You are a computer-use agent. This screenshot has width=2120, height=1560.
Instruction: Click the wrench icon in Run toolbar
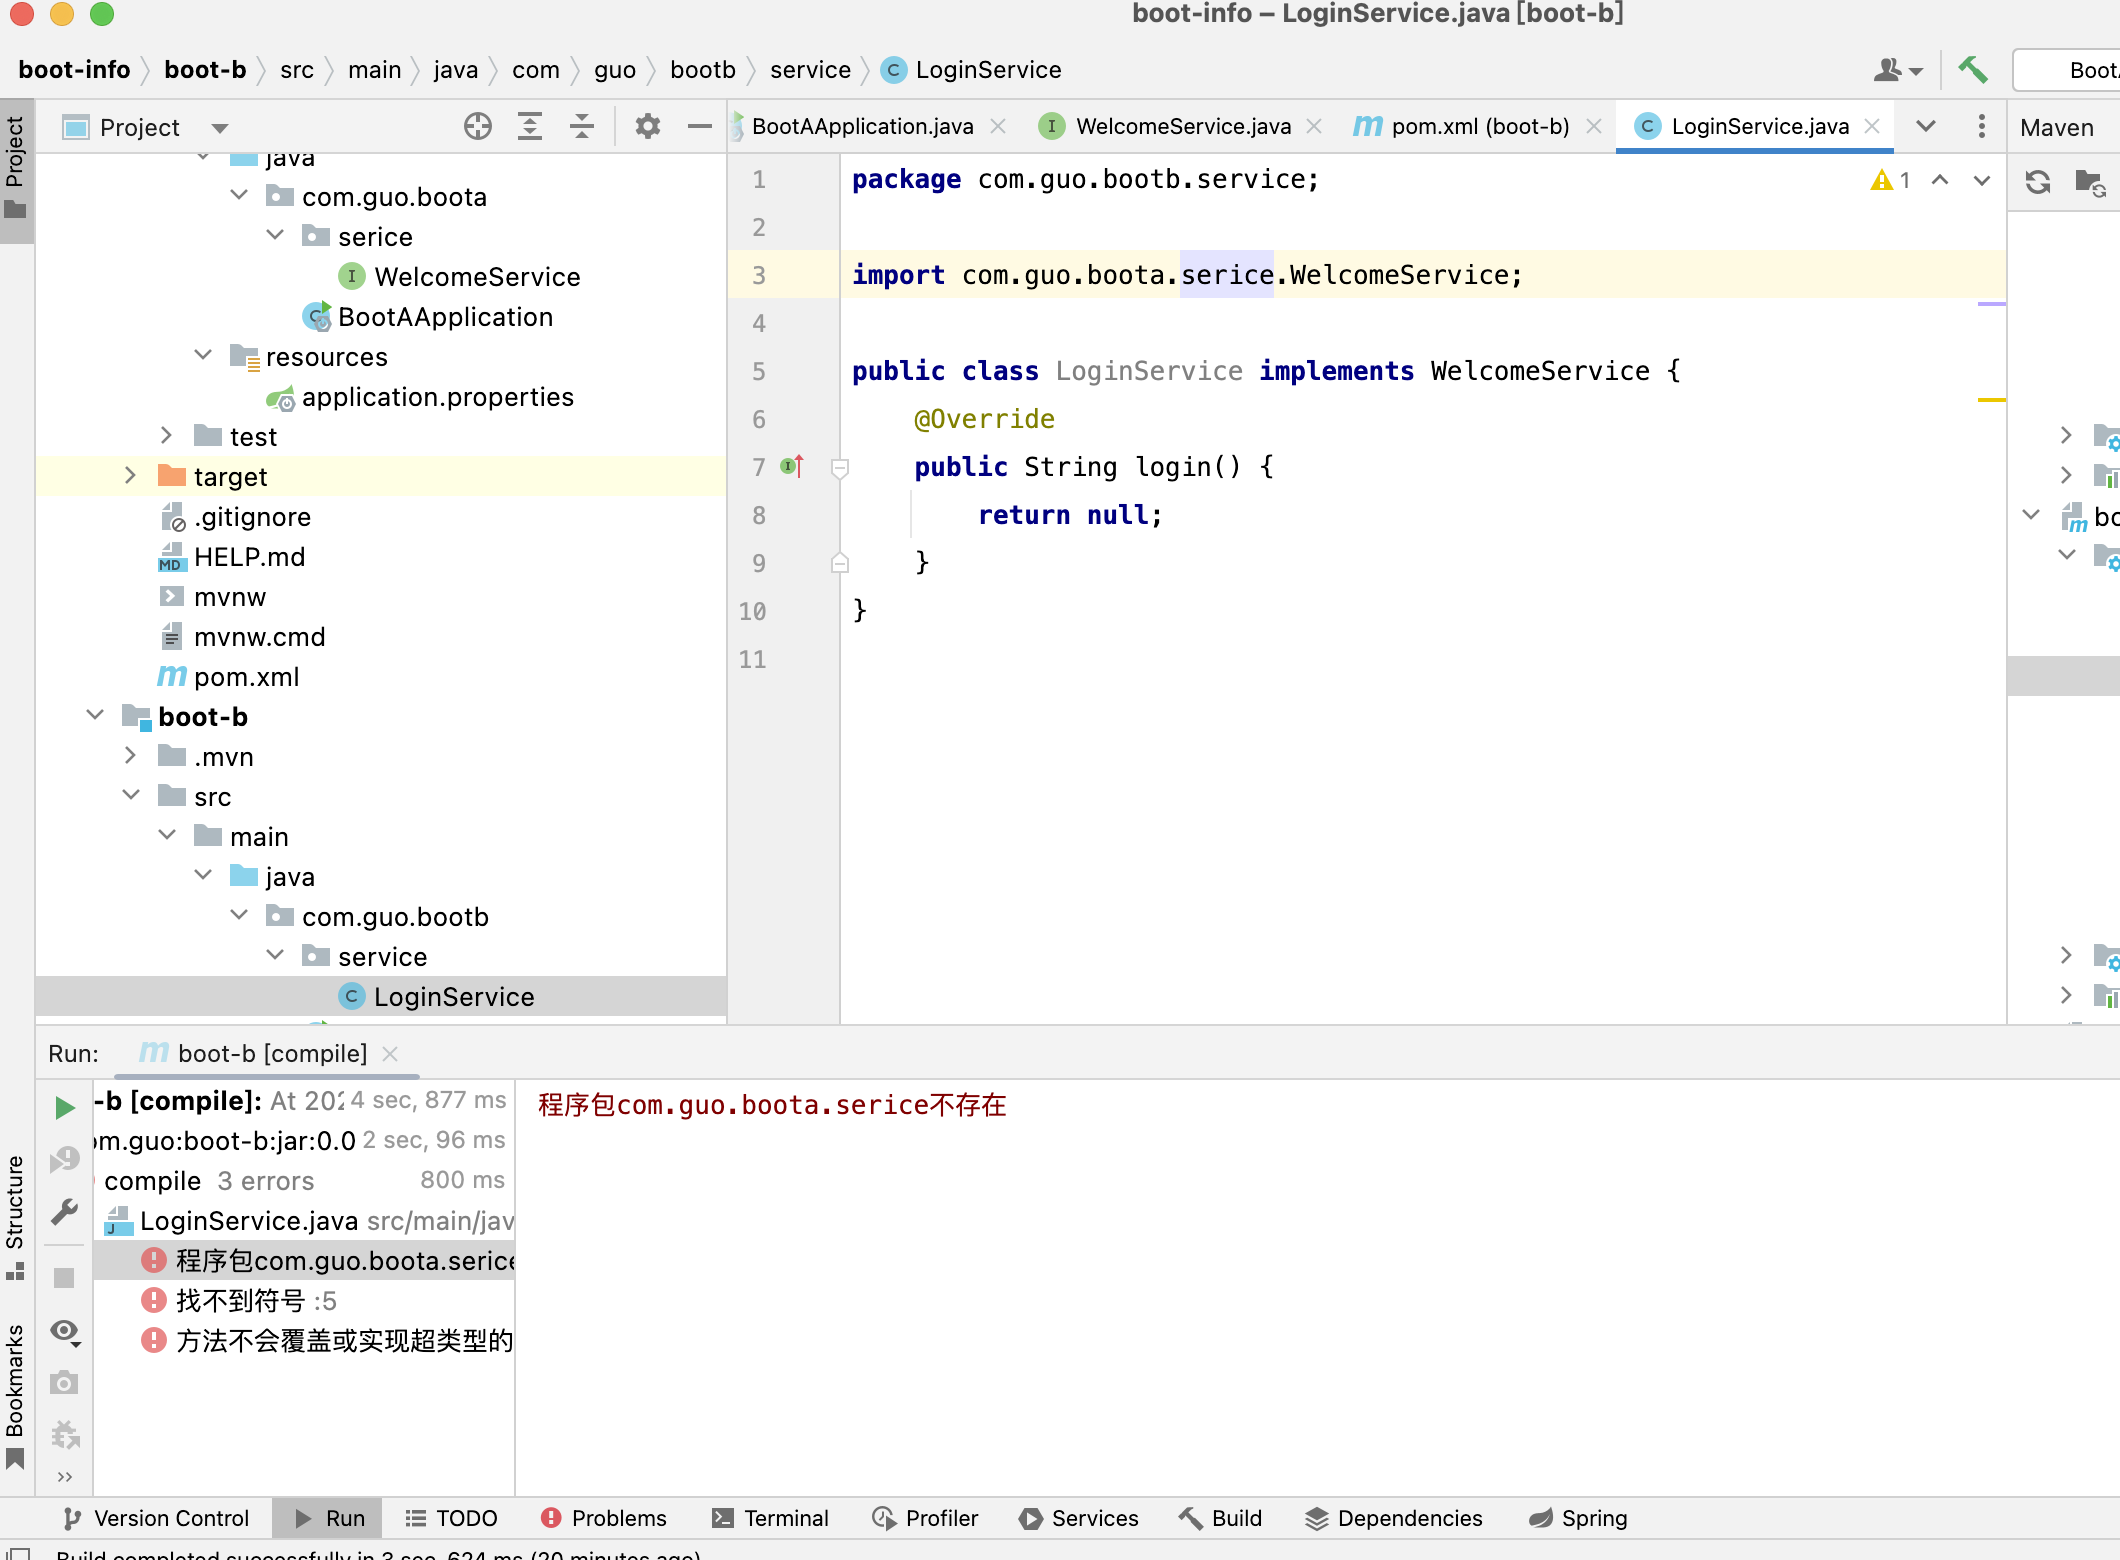[x=65, y=1212]
